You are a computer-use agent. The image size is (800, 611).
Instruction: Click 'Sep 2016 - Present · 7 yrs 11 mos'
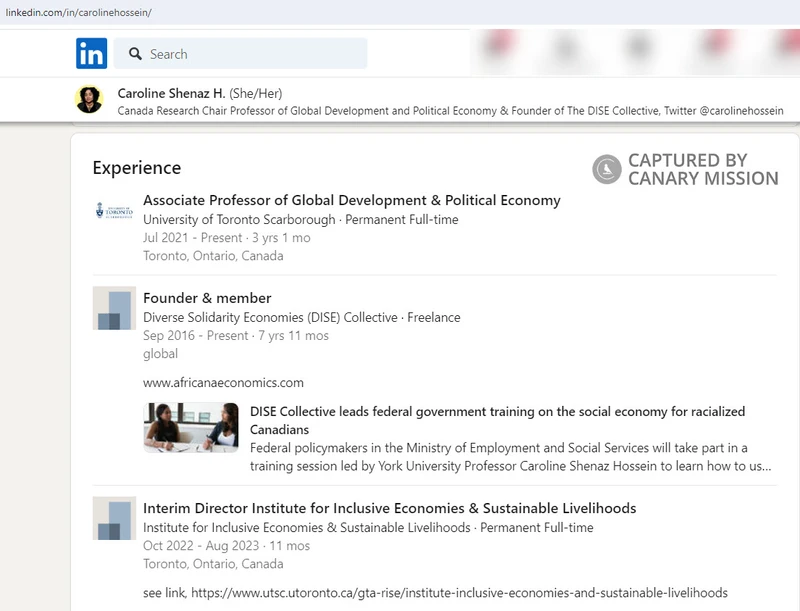236,336
